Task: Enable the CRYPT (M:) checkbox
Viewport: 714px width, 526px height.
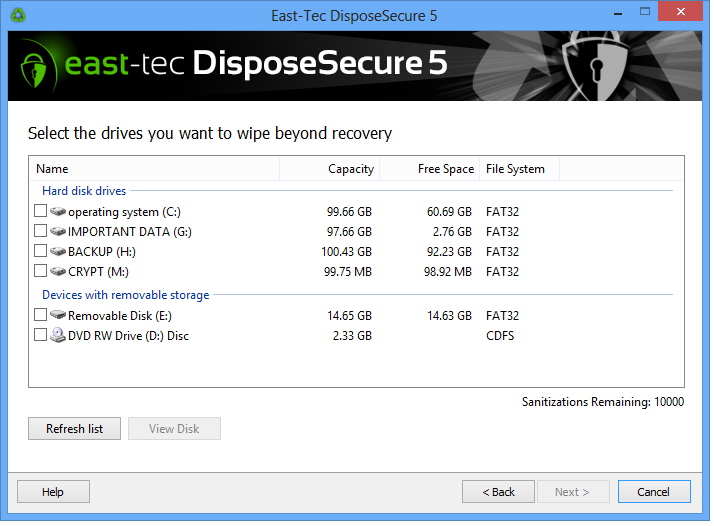Action: tap(41, 271)
